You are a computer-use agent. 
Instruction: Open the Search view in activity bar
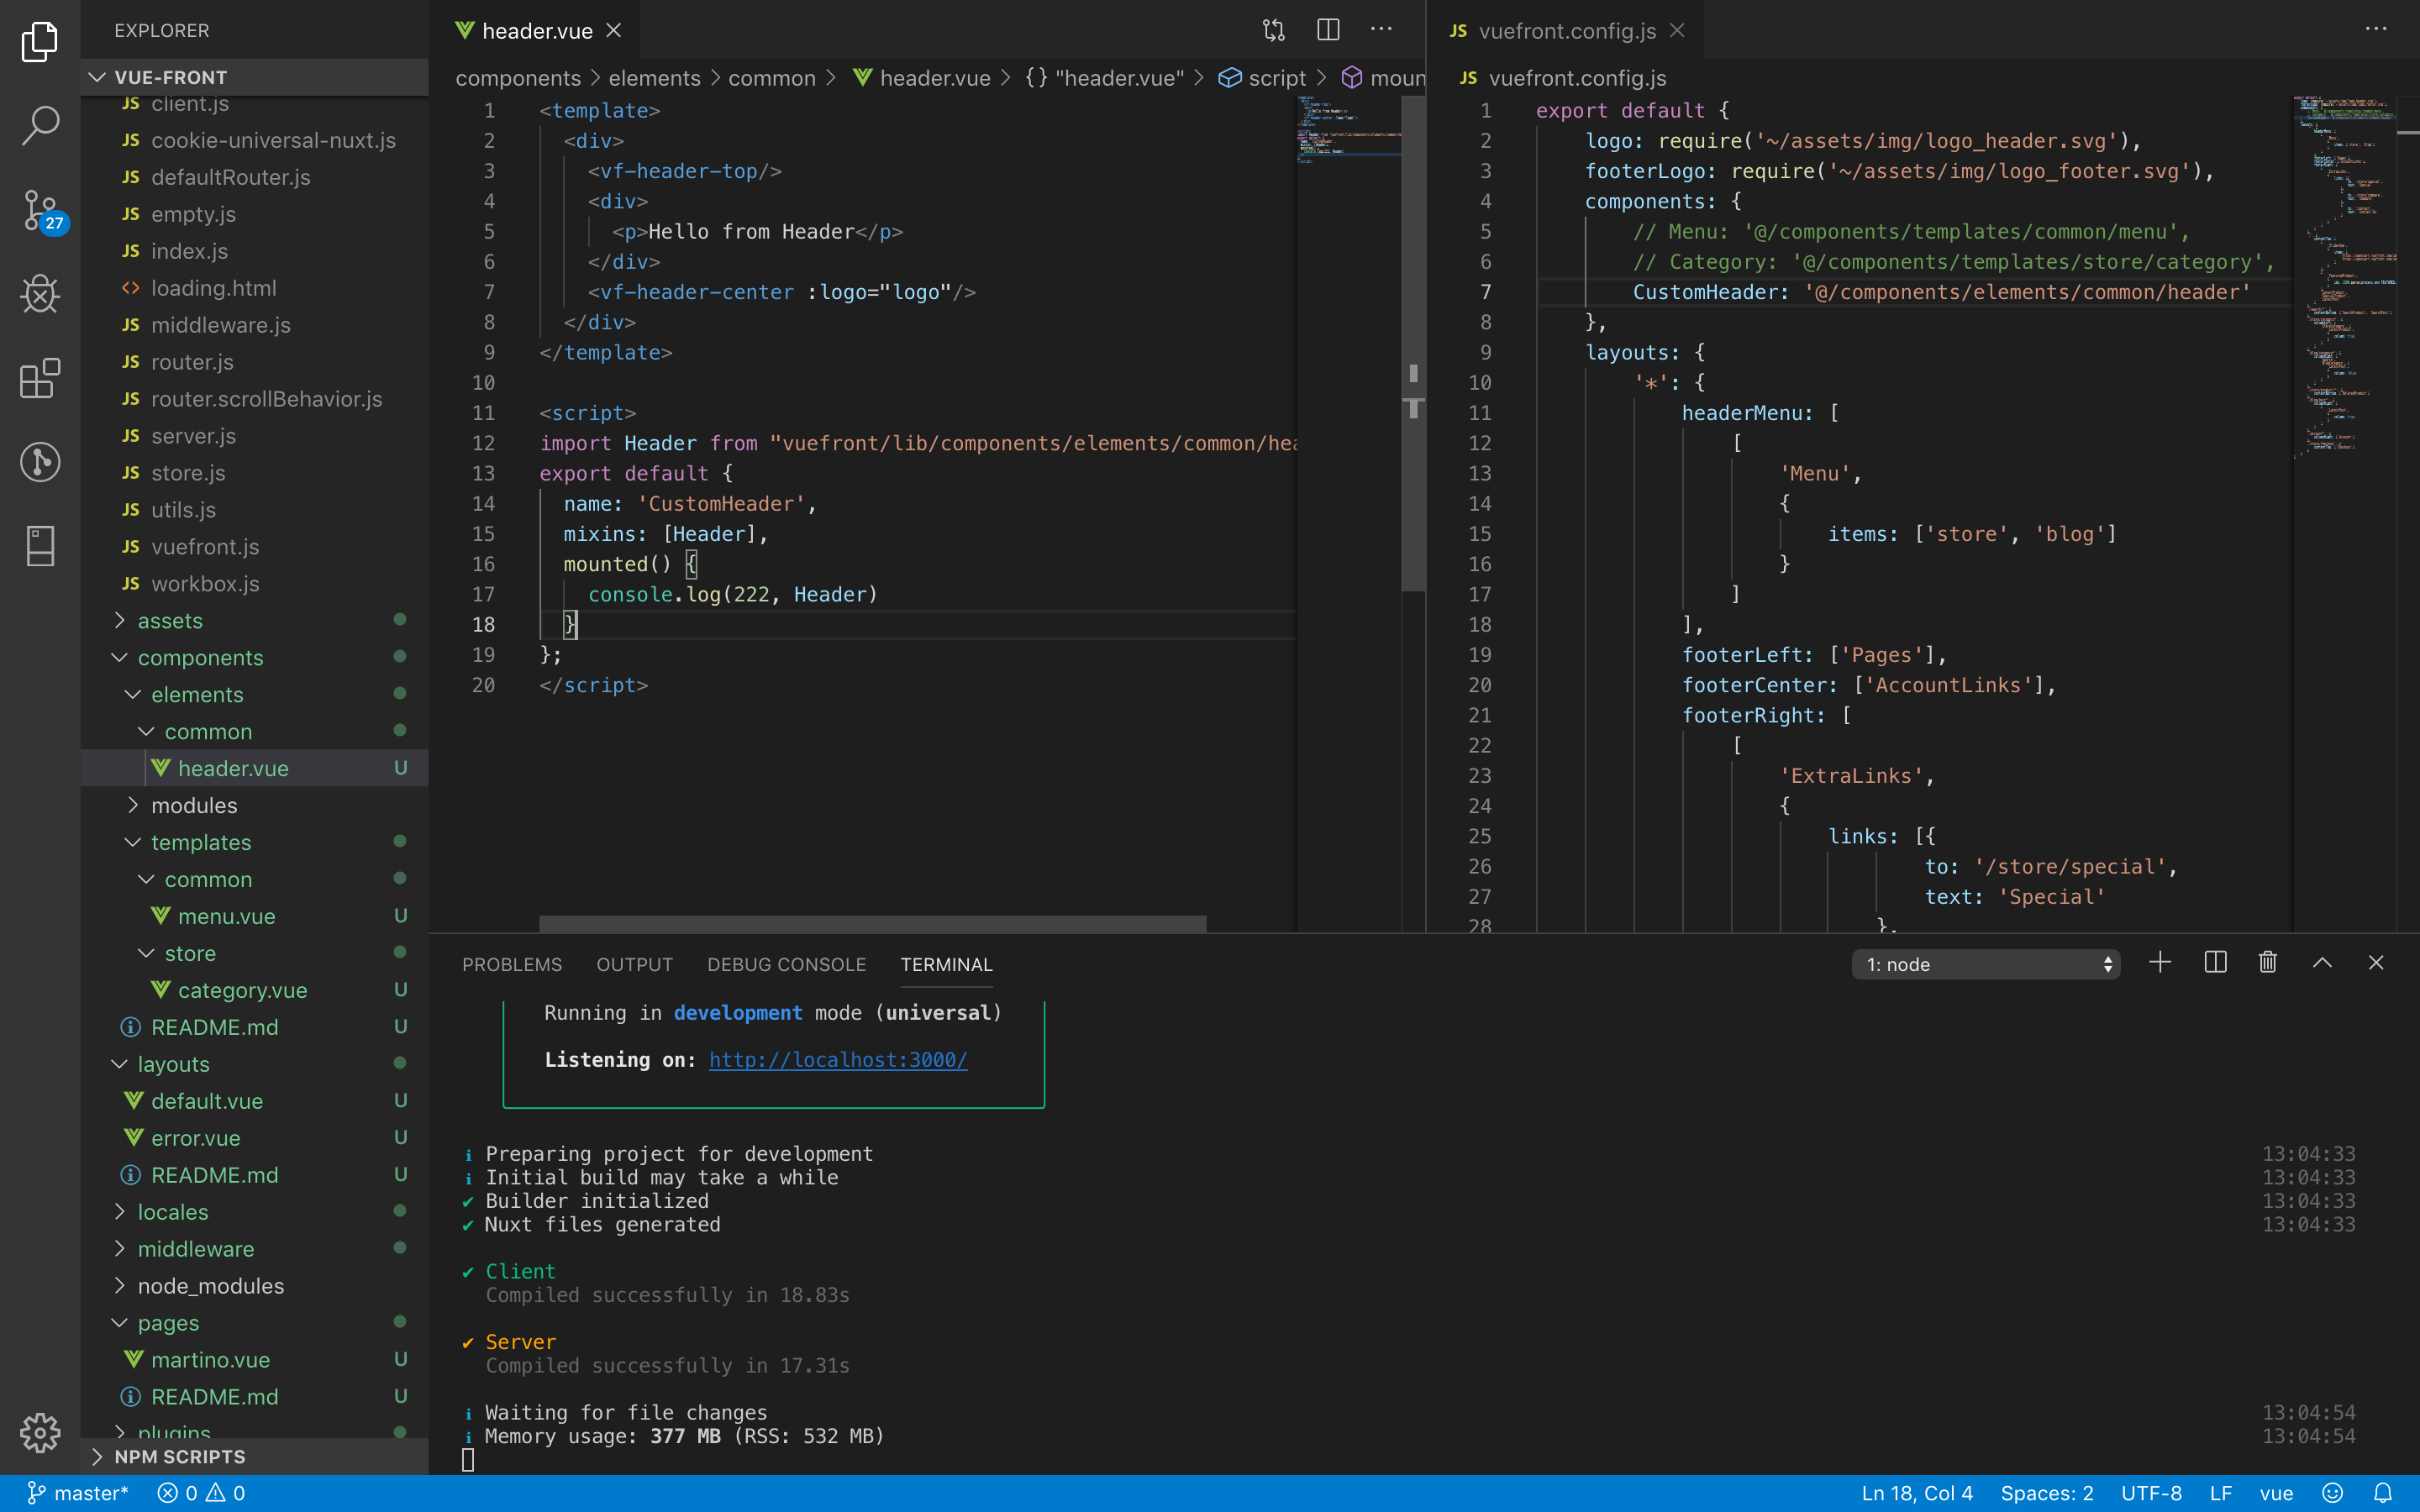pyautogui.click(x=40, y=125)
